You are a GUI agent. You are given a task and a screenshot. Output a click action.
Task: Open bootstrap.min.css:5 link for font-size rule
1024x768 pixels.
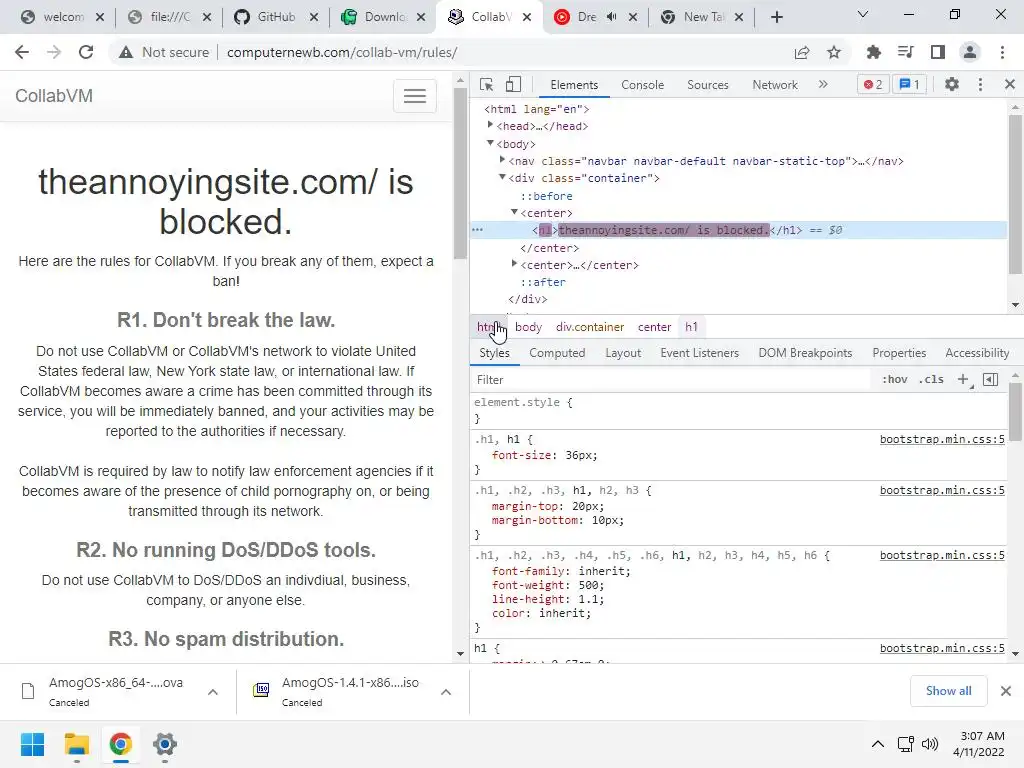click(942, 439)
